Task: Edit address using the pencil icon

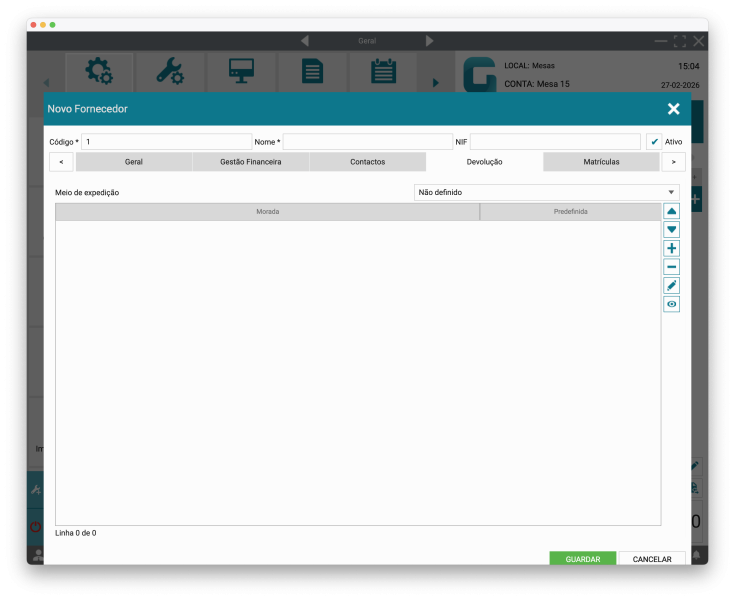Action: point(671,286)
